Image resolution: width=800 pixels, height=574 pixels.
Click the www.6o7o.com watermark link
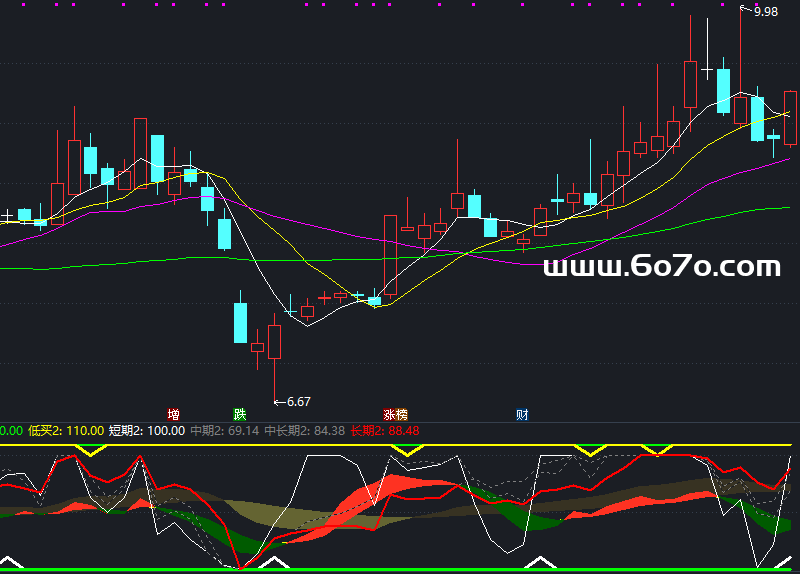(x=661, y=266)
